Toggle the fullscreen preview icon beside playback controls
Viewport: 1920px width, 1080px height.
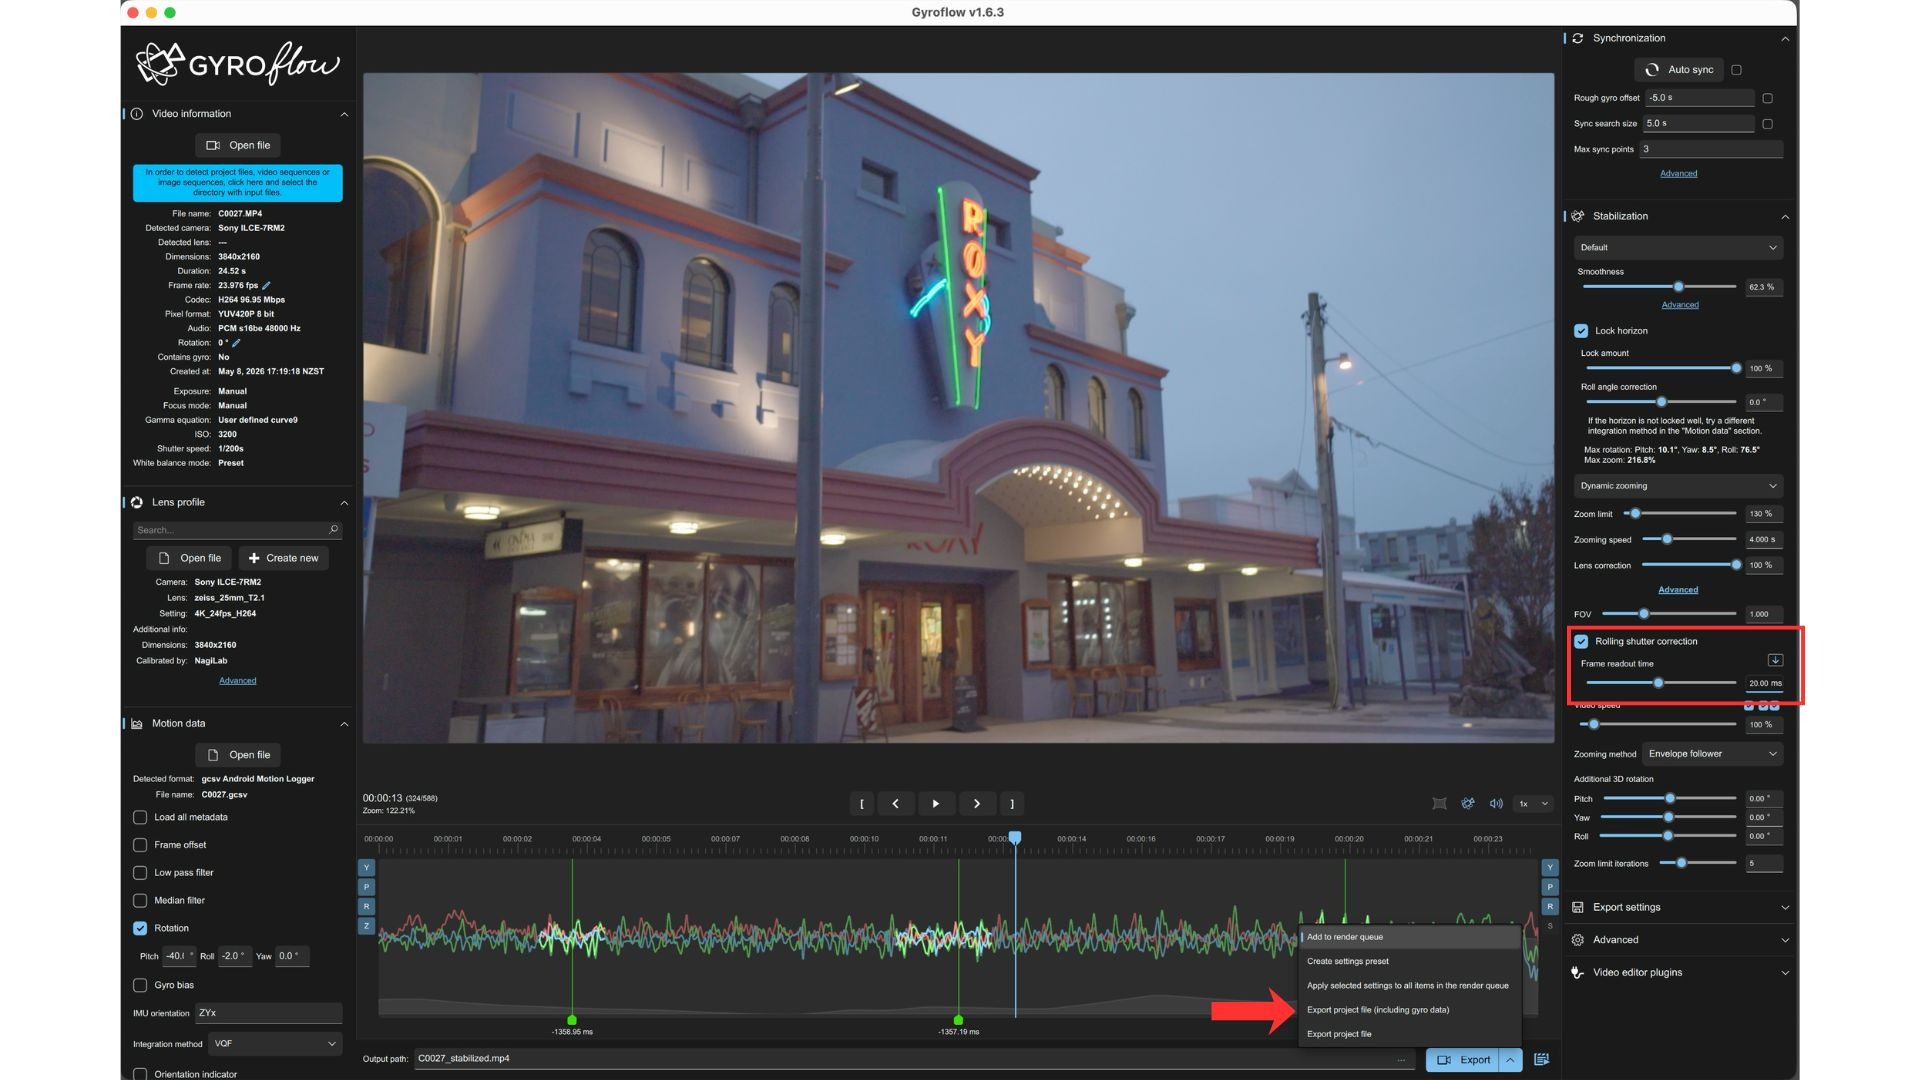[x=1439, y=803]
